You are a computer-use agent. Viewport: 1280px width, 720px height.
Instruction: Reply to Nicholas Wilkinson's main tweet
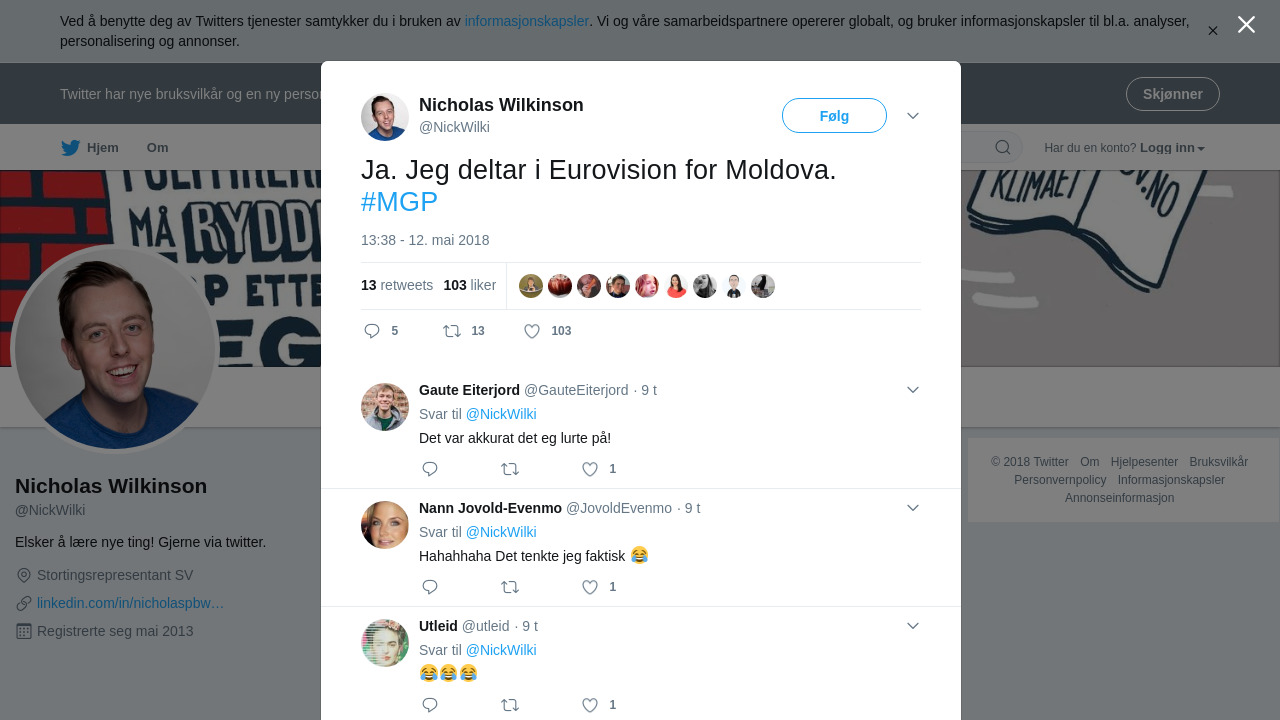[x=372, y=331]
